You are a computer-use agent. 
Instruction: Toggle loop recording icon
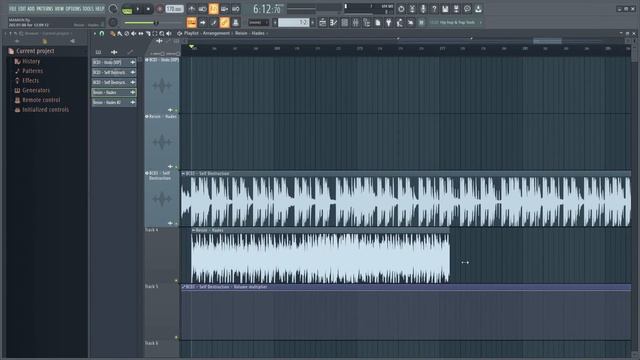coord(236,9)
